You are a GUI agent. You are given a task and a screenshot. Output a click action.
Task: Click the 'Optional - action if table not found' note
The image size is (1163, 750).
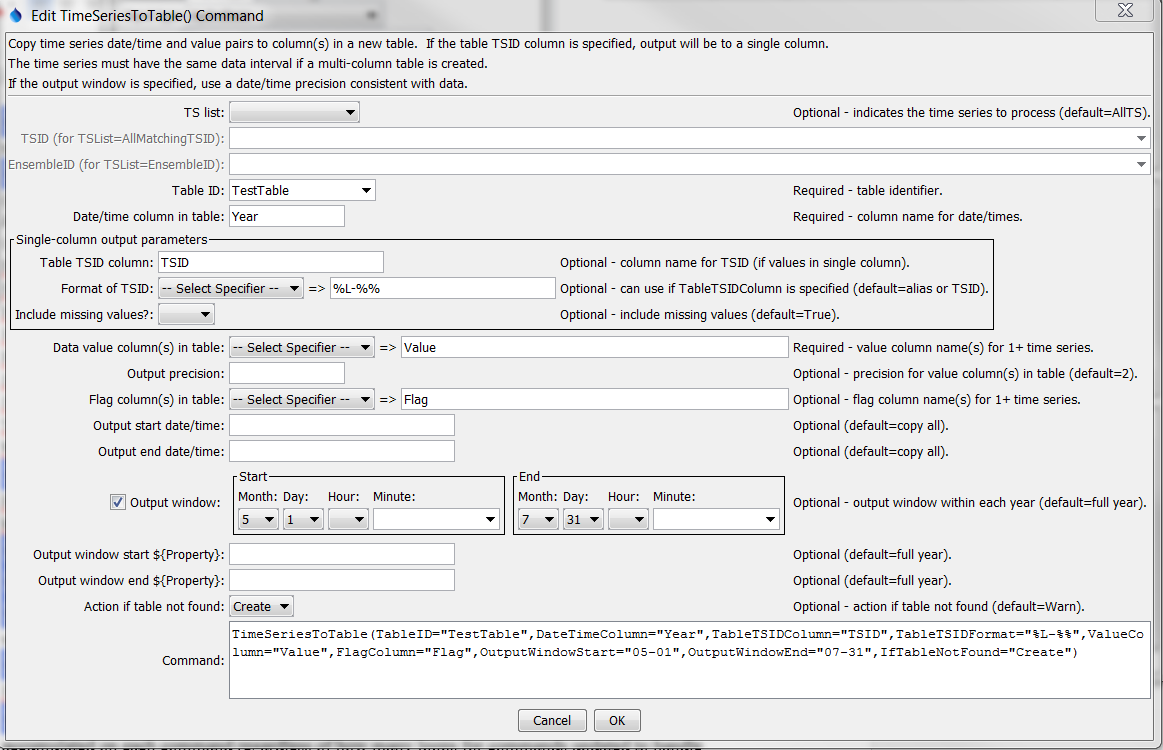[x=938, y=607]
